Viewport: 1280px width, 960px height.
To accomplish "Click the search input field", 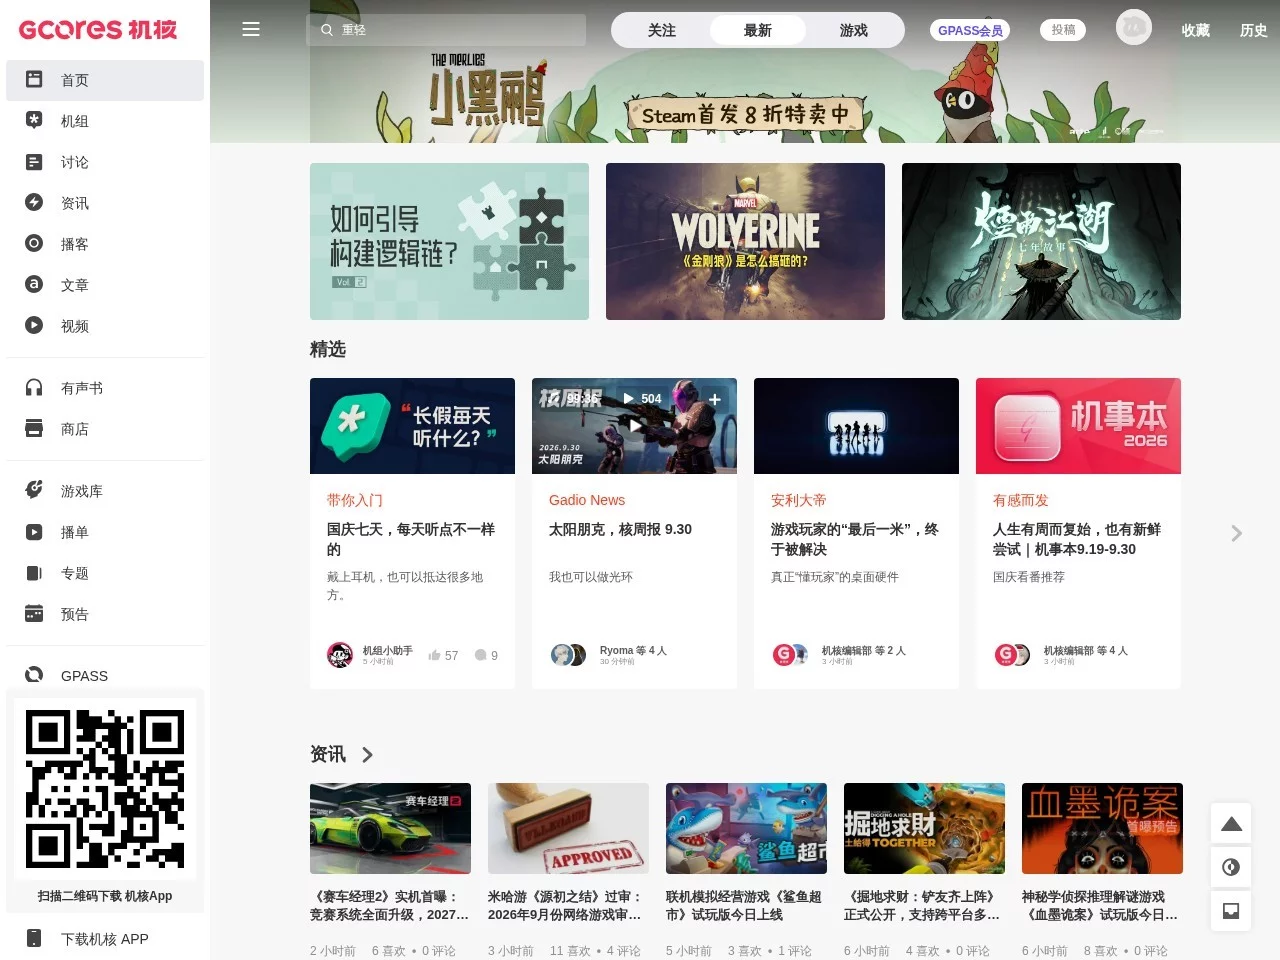I will (446, 30).
